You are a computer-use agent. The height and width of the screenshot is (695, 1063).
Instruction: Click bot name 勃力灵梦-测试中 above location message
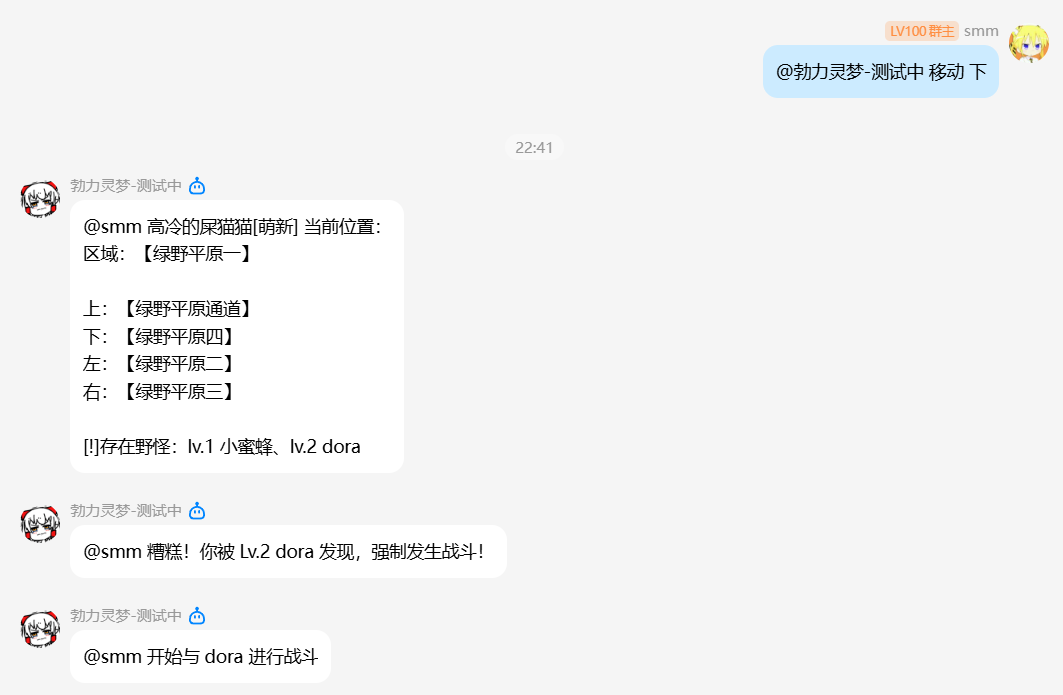pos(126,186)
